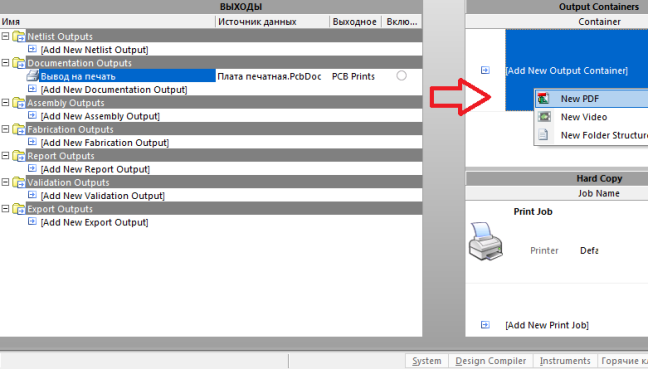
Task: Click the Netlist Outputs folder icon
Action: pyautogui.click(x=19, y=36)
